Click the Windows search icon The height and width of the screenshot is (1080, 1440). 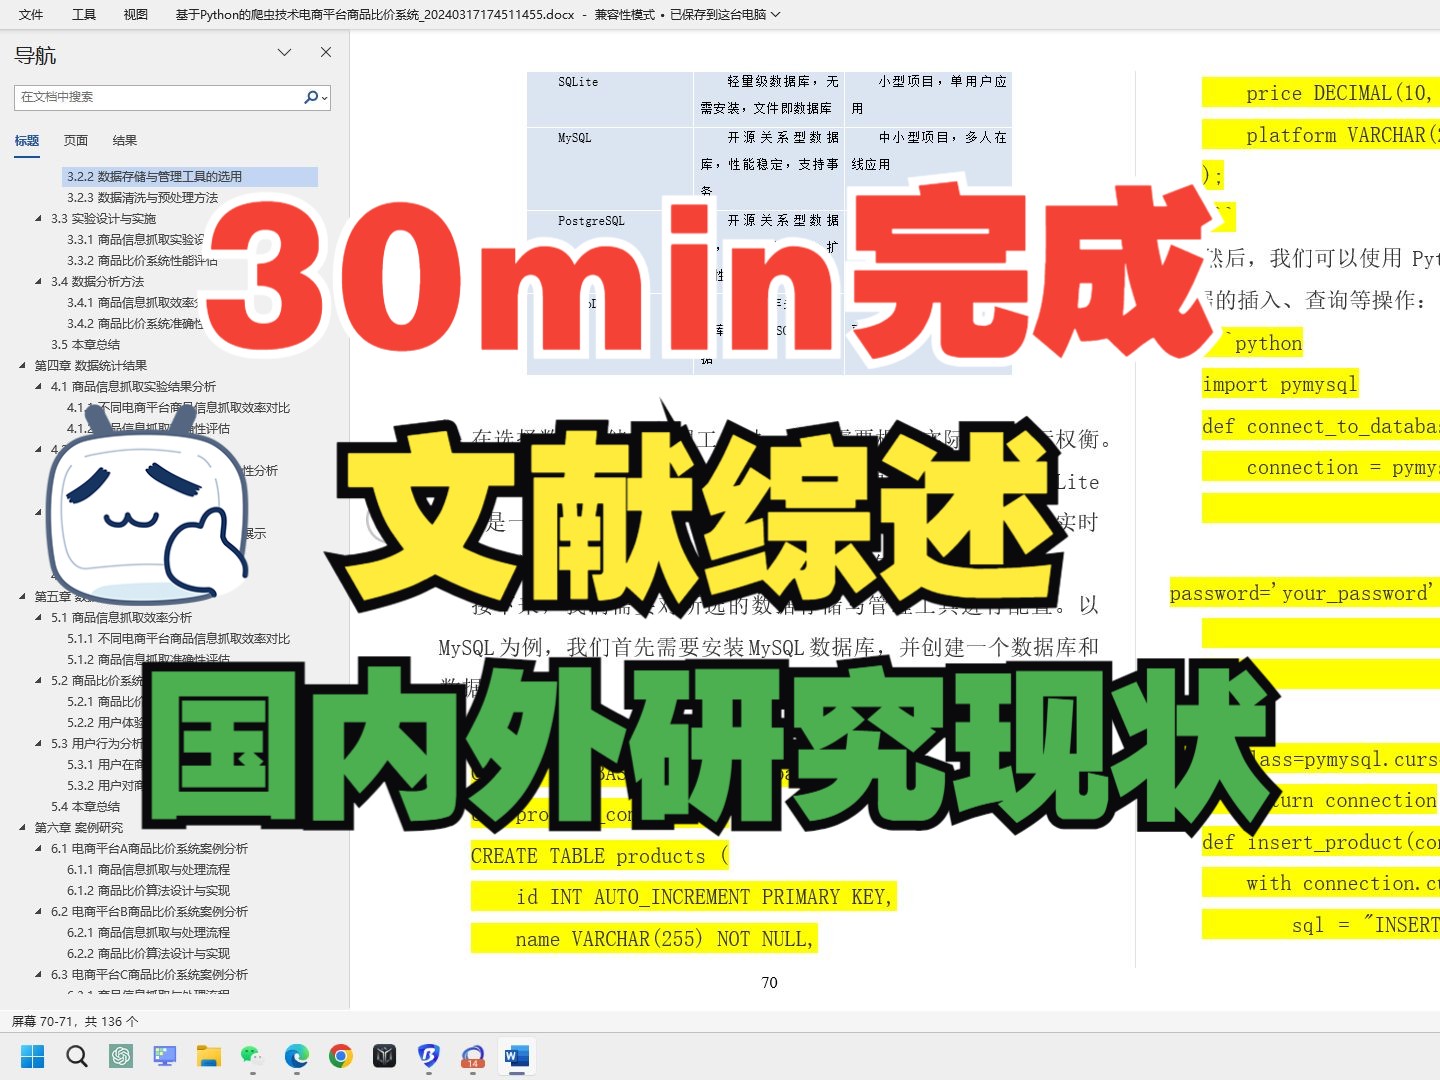point(76,1056)
